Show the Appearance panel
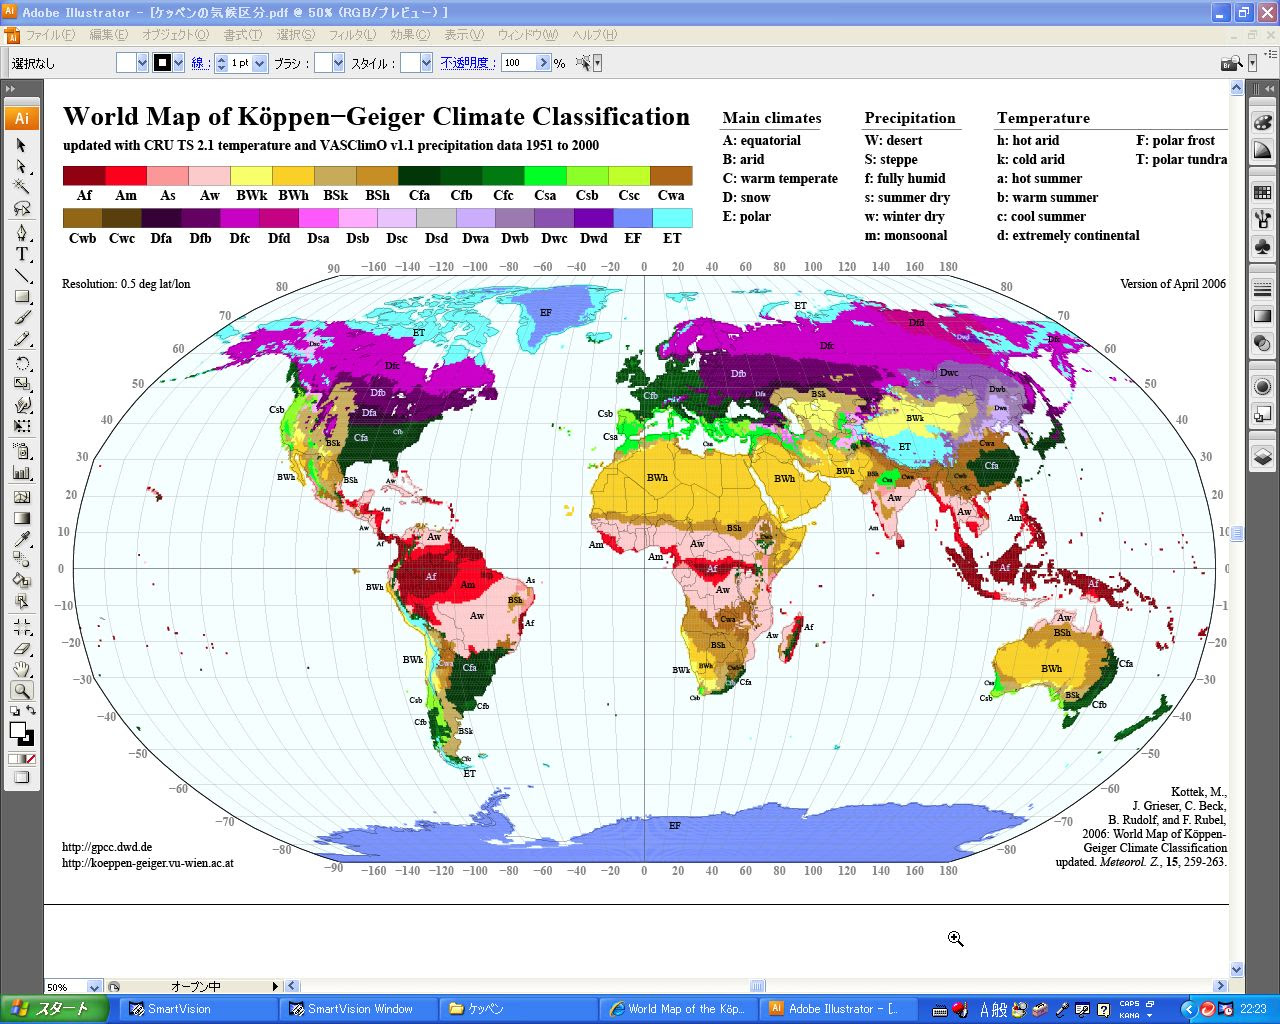The width and height of the screenshot is (1280, 1024). (x=1262, y=386)
